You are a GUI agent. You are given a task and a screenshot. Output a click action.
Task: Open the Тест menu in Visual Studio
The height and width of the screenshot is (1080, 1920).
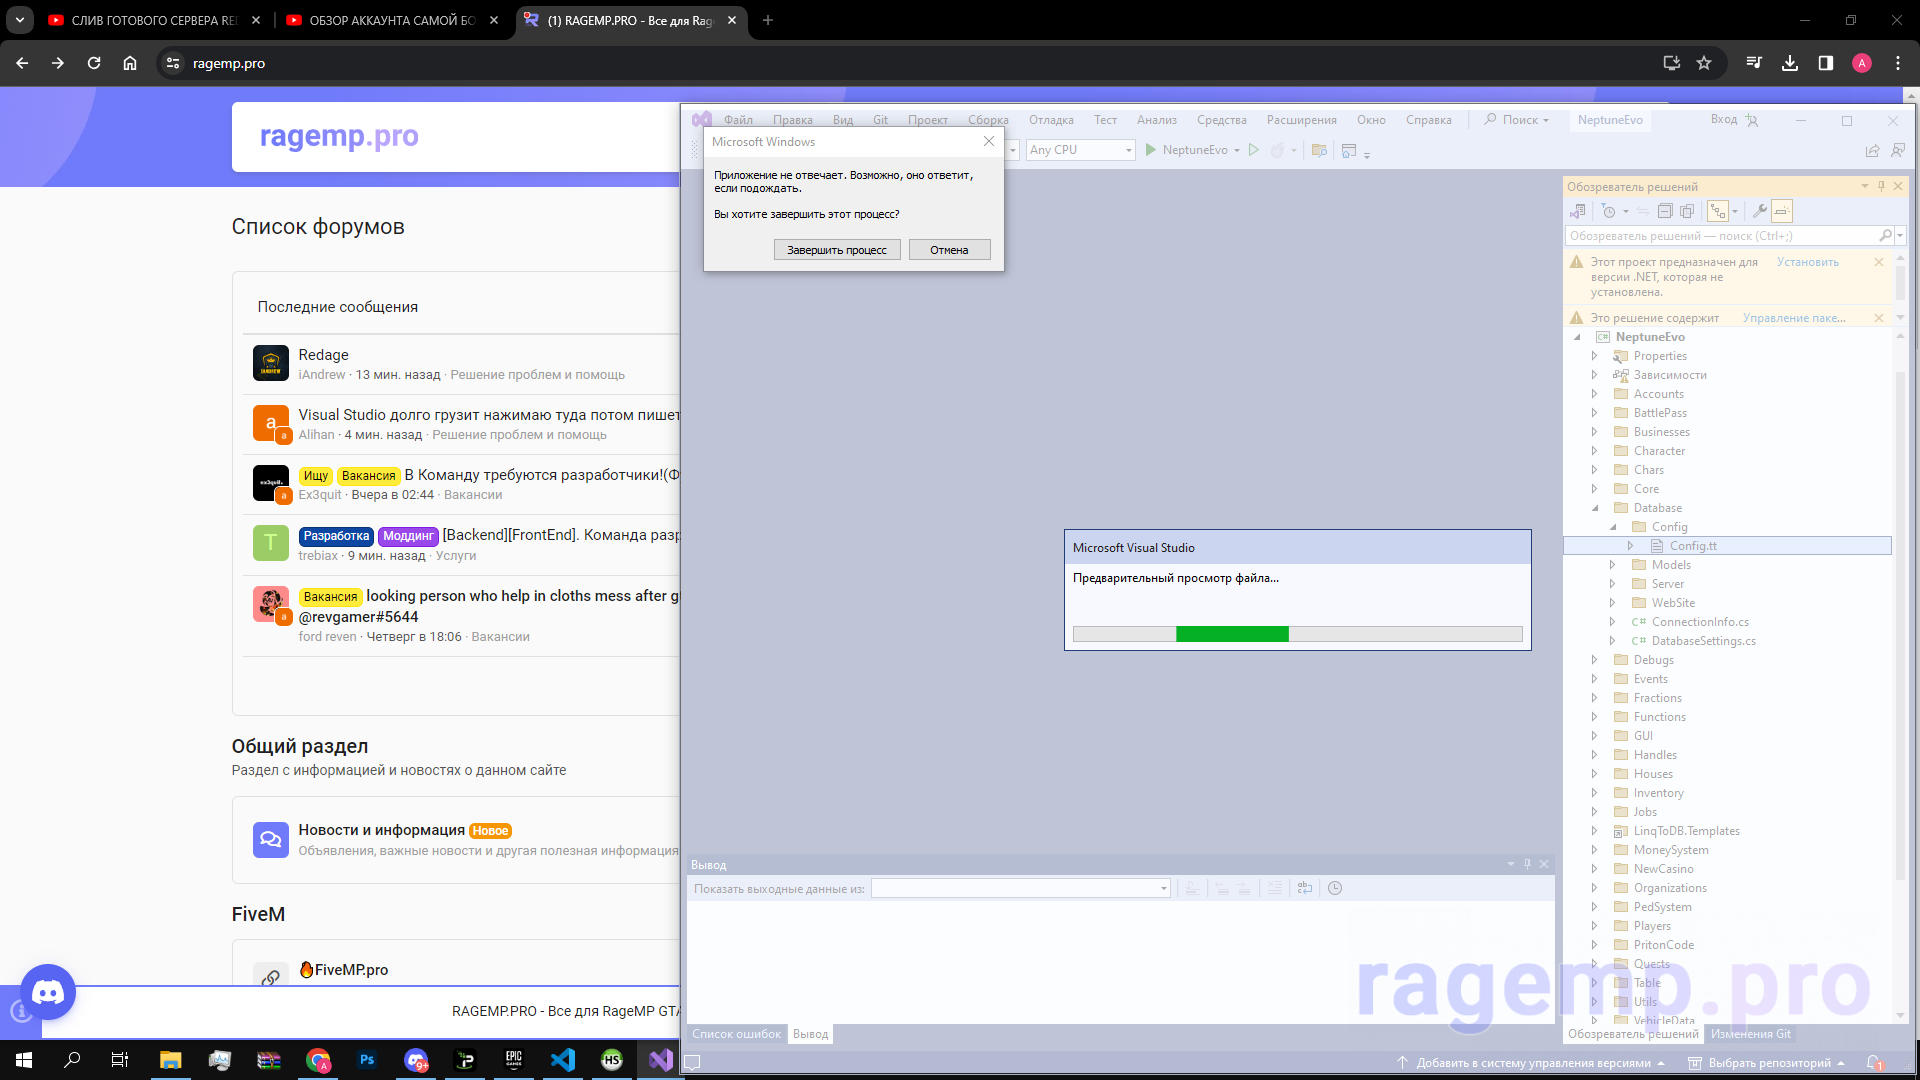click(x=1105, y=120)
